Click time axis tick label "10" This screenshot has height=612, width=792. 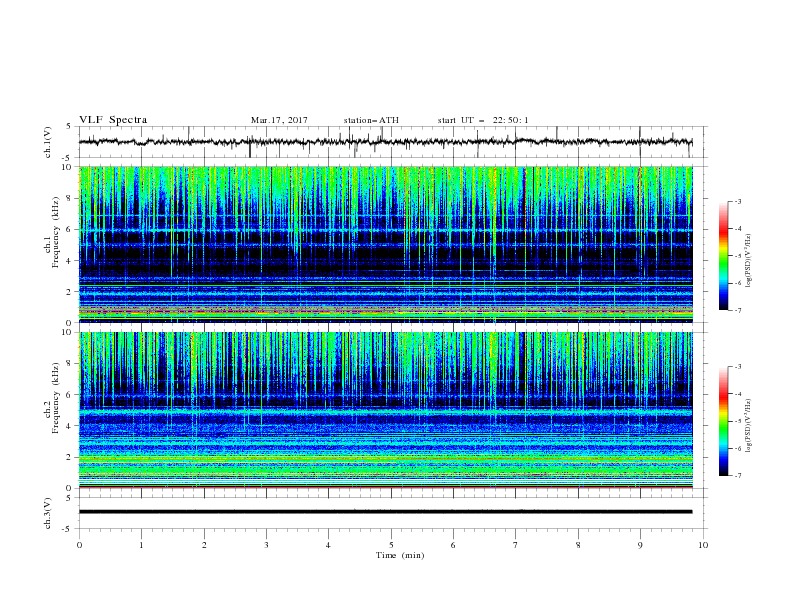(703, 545)
